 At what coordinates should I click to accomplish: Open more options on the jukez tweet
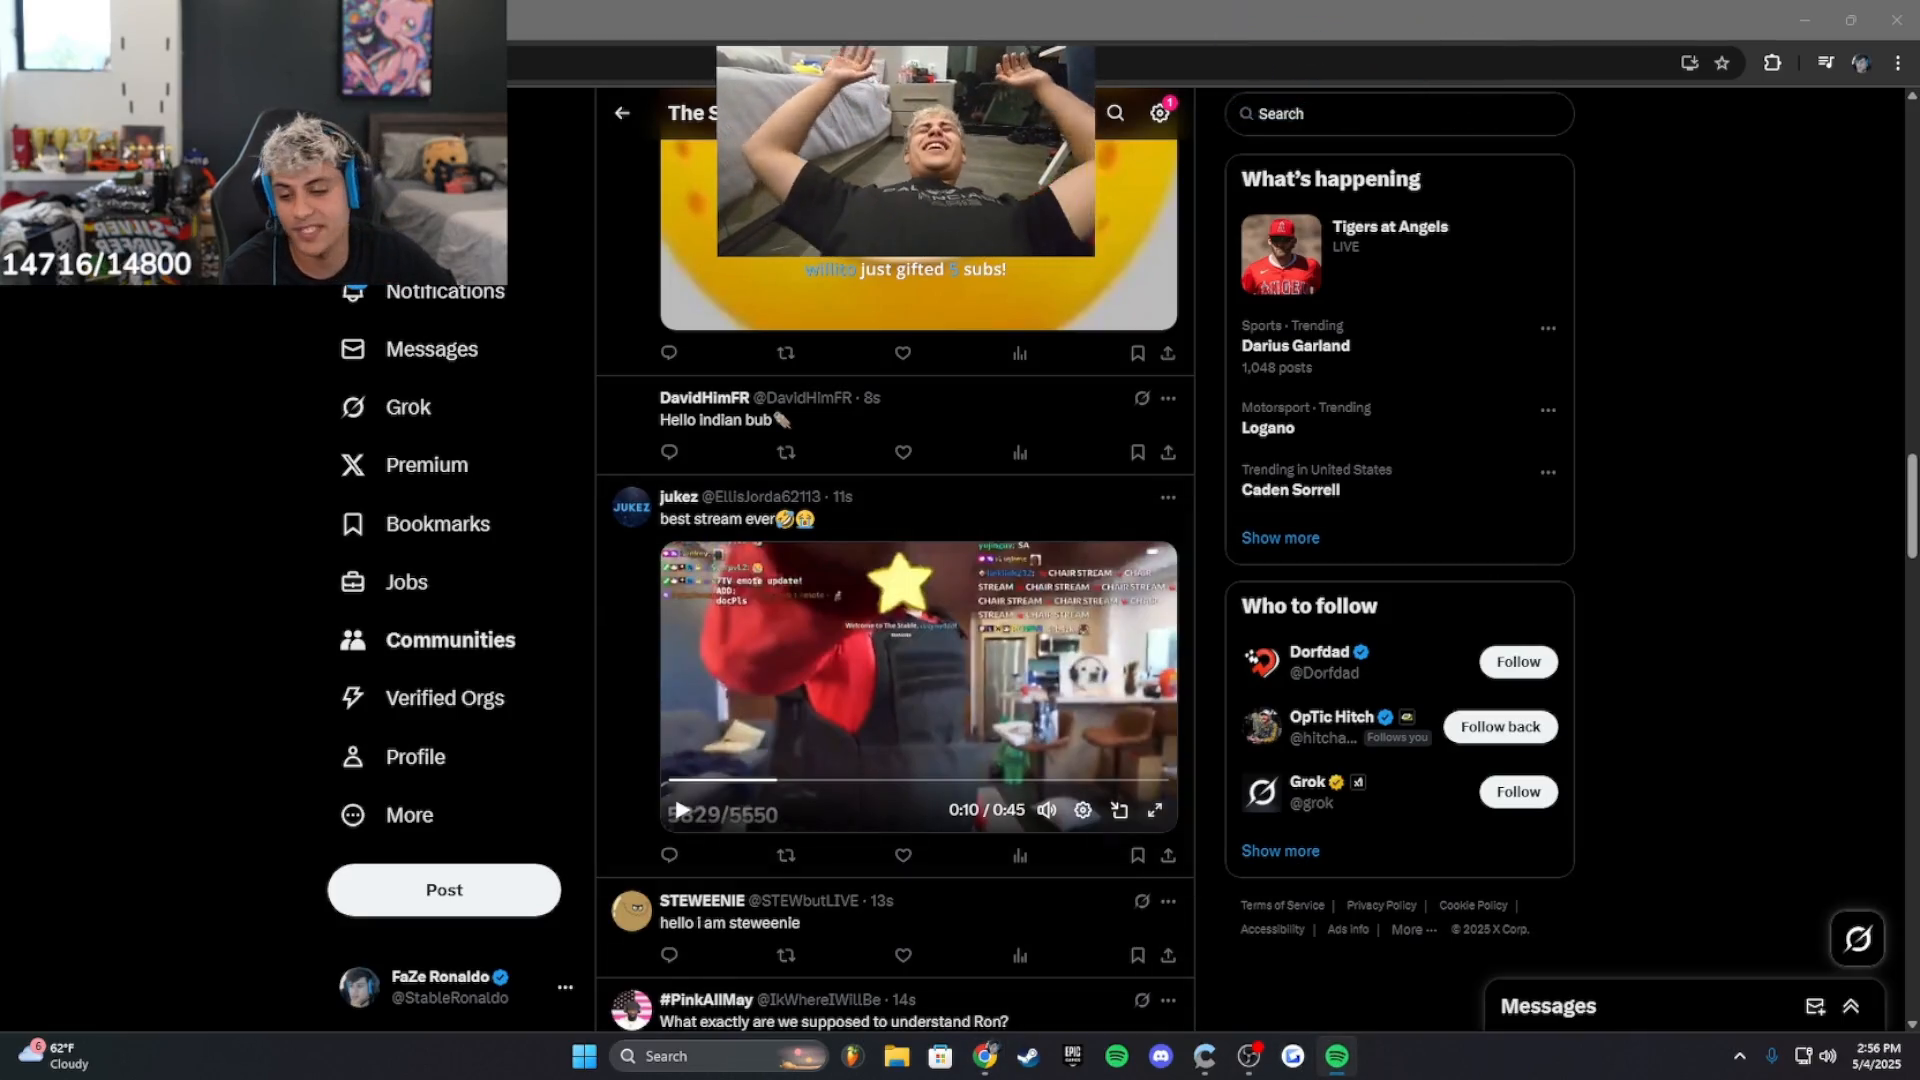coord(1167,497)
